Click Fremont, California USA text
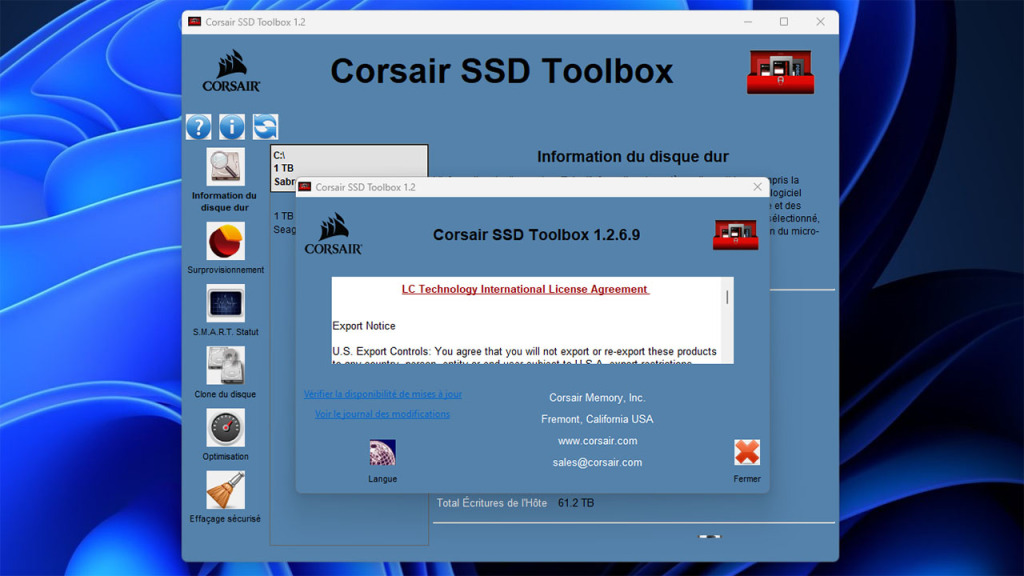This screenshot has height=576, width=1024. 597,419
